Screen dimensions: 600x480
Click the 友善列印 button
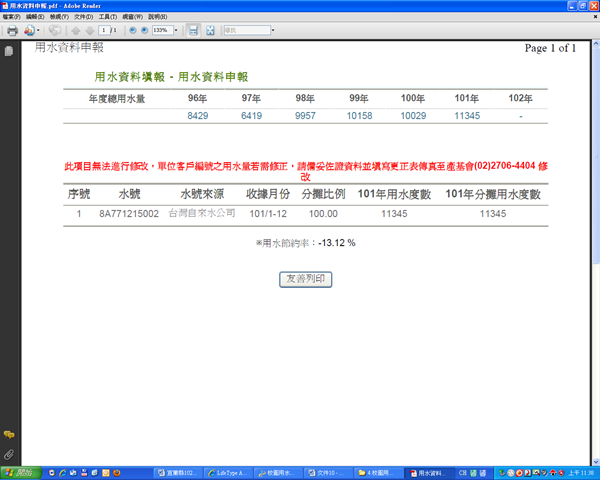pyautogui.click(x=305, y=279)
